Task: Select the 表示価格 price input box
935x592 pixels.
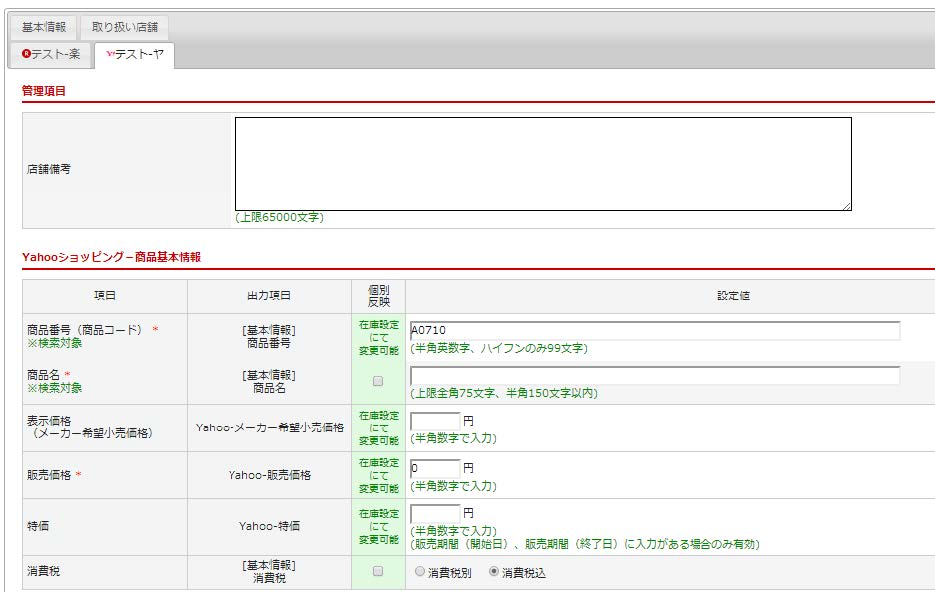Action: coord(435,421)
